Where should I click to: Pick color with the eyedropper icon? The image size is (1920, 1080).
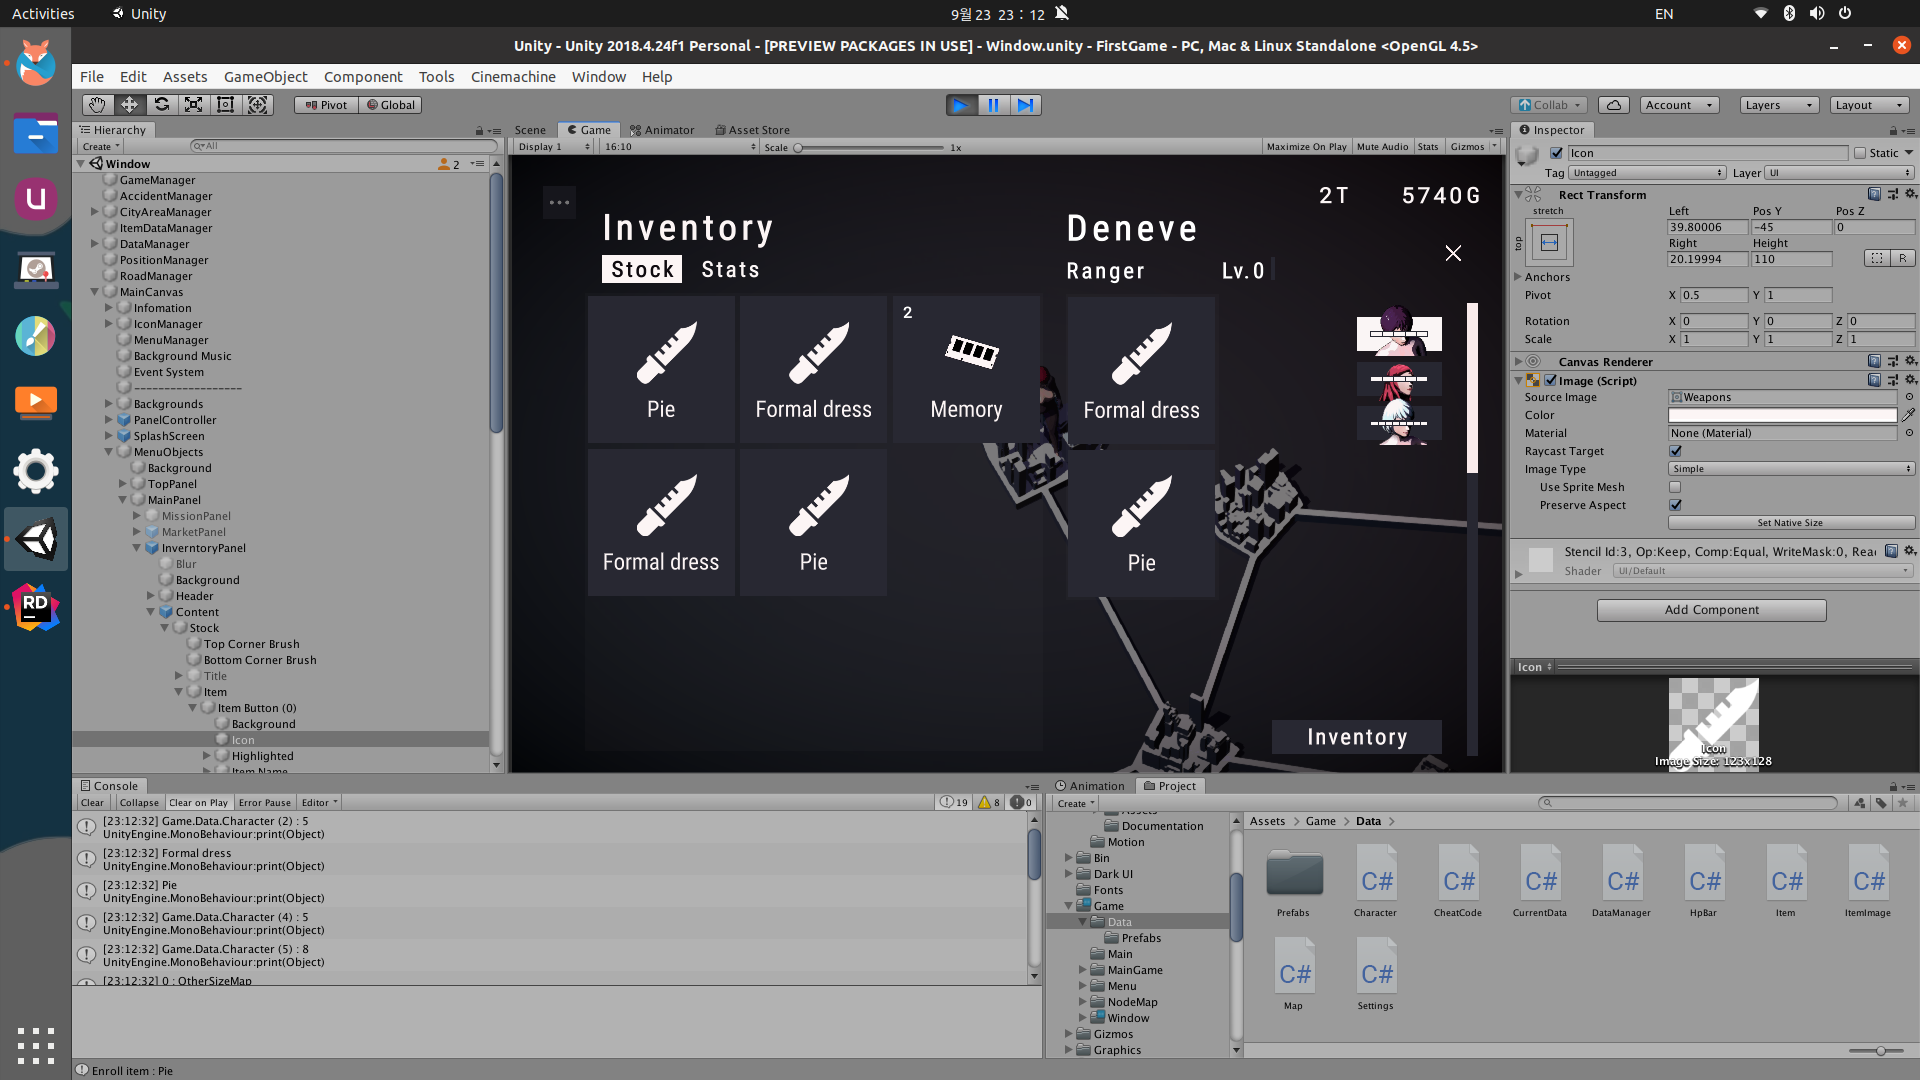click(x=1908, y=415)
